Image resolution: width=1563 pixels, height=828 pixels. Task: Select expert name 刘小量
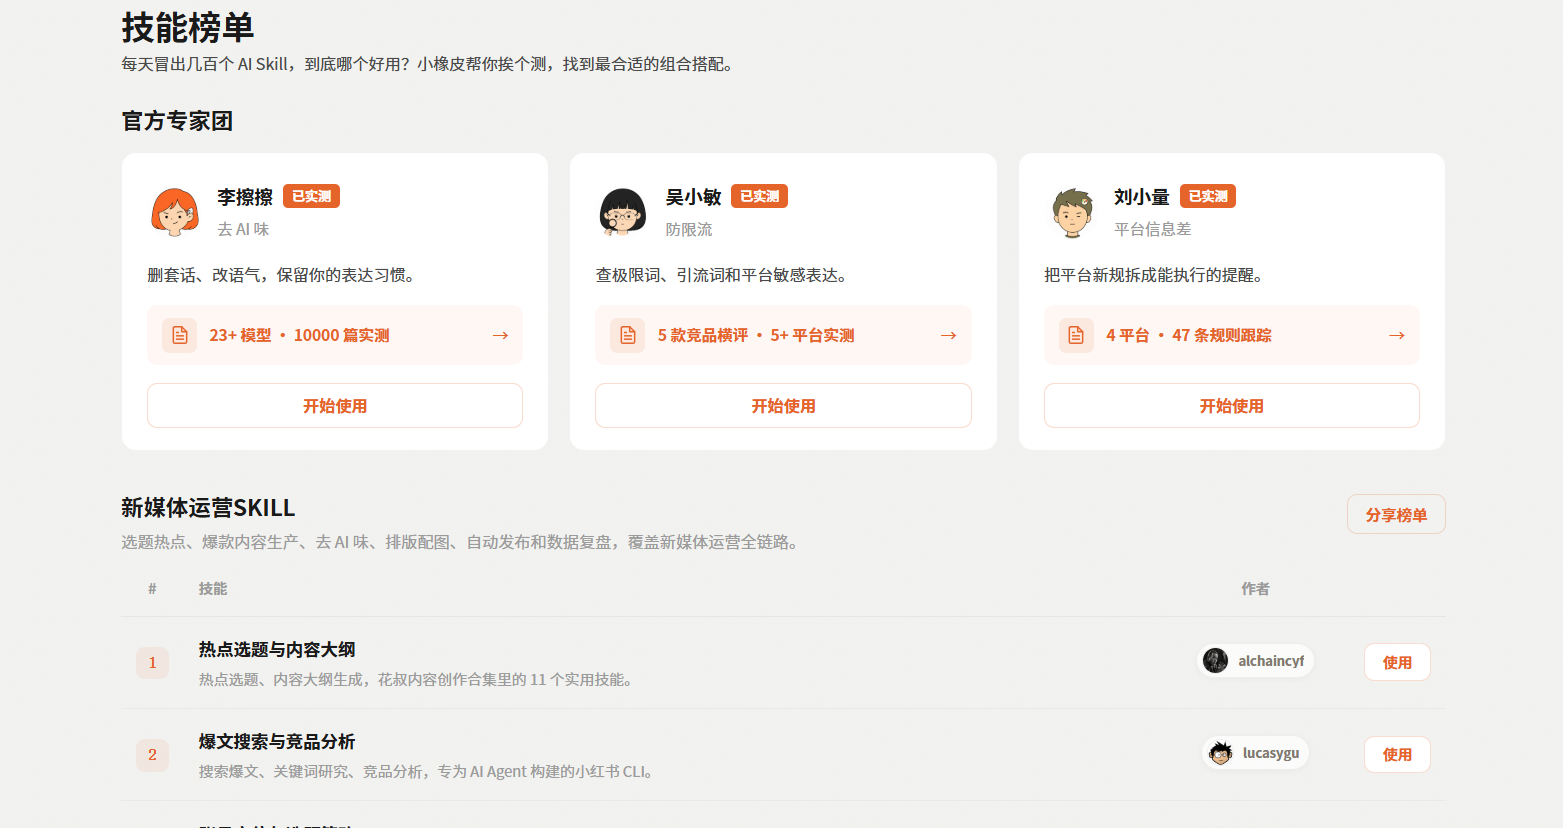(x=1142, y=197)
